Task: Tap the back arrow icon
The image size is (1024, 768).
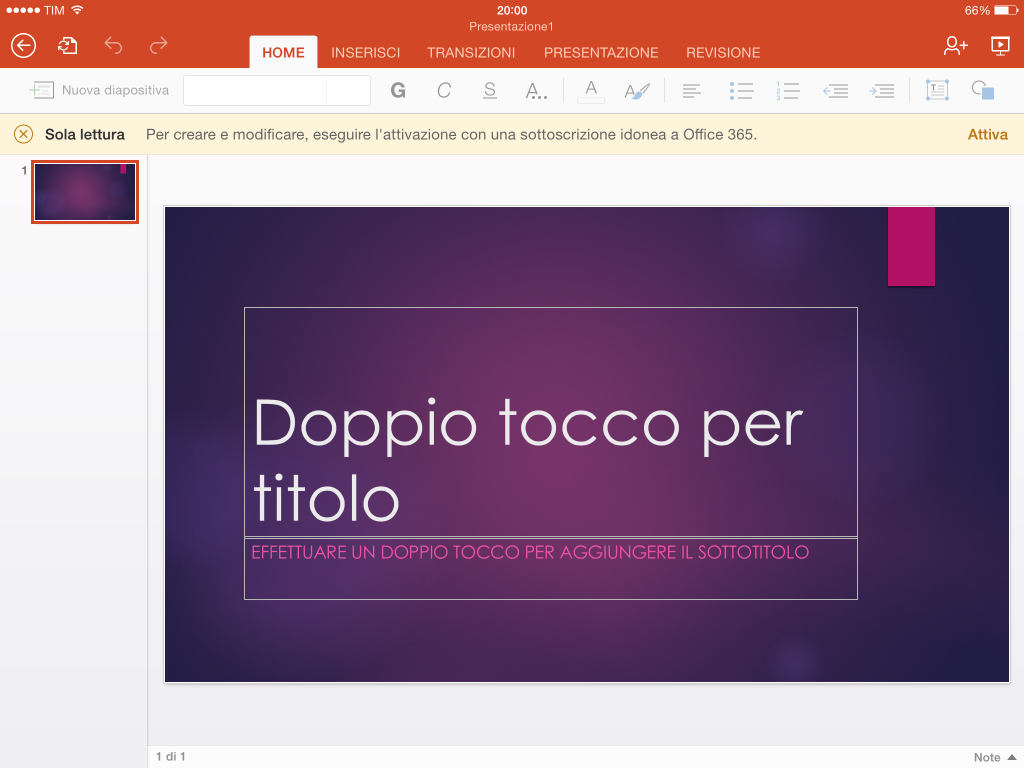Action: coord(24,46)
